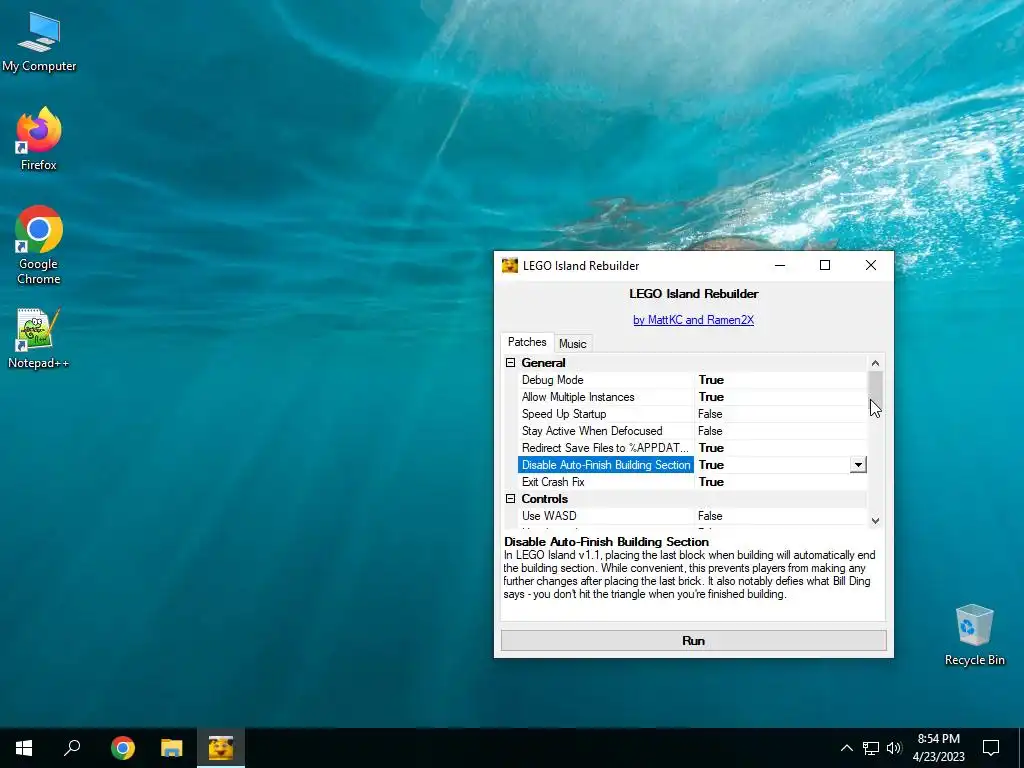Click False value of Stay Active When Defocused

(710, 431)
